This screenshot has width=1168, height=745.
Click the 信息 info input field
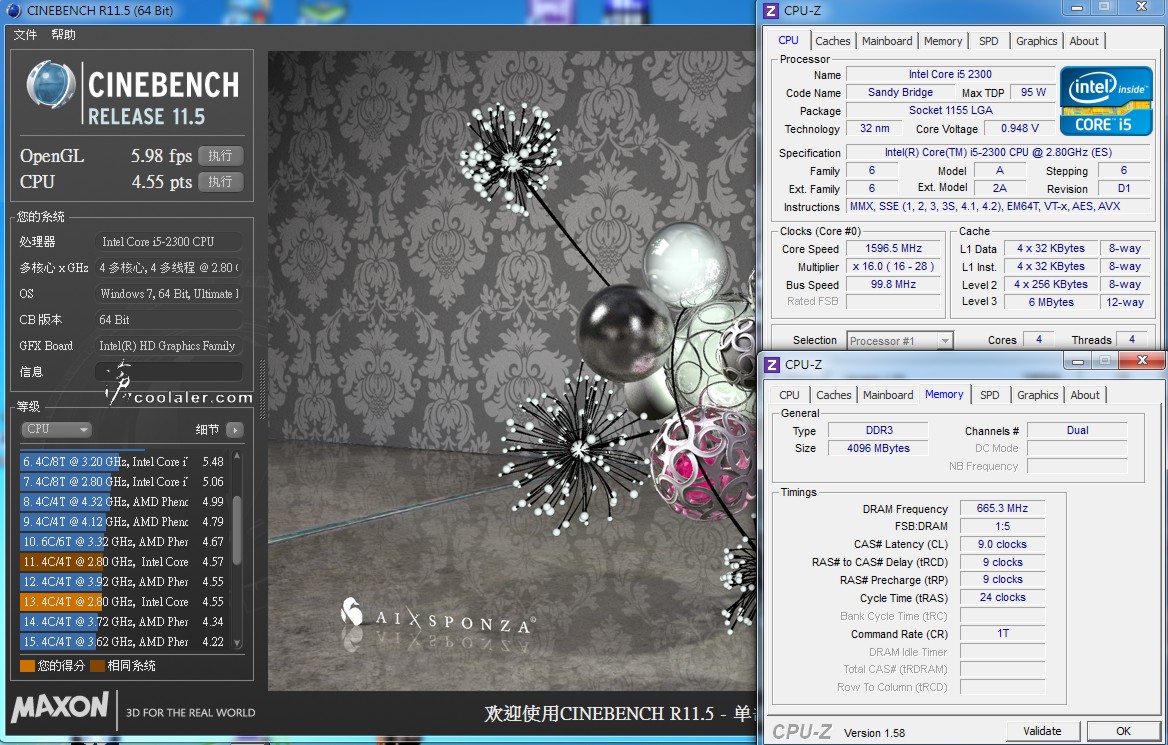(169, 371)
